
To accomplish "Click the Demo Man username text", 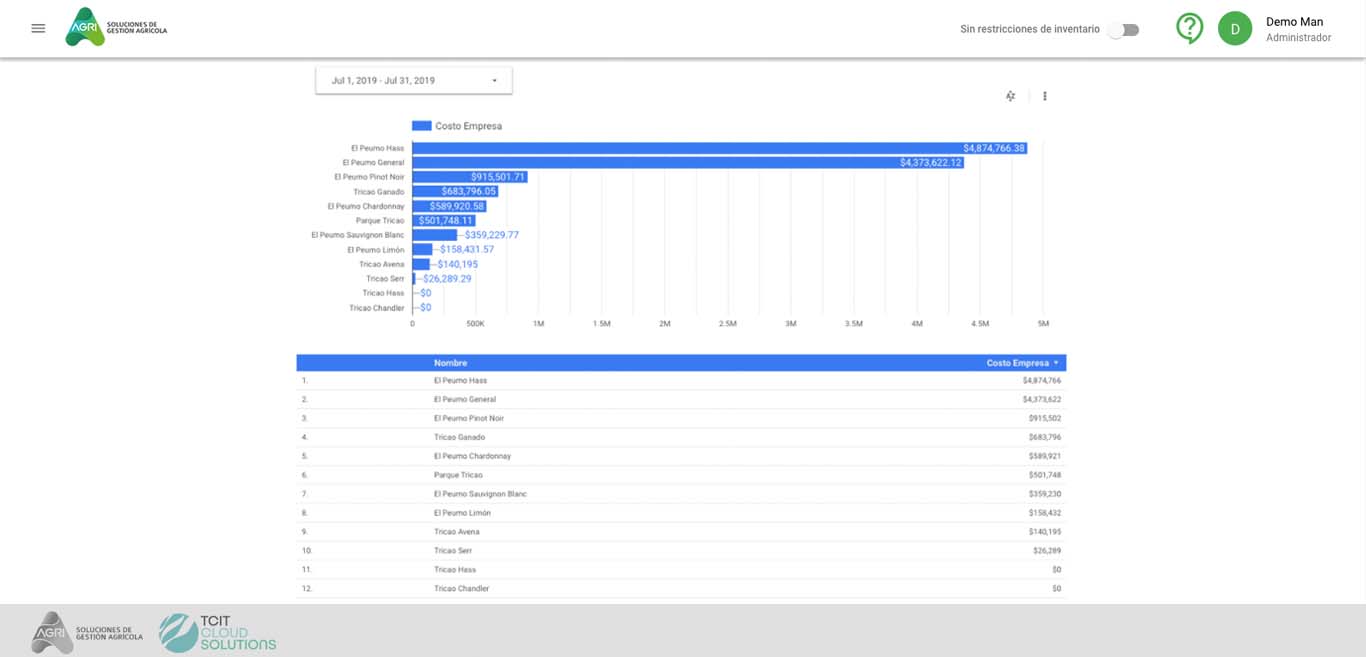I will click(x=1294, y=22).
